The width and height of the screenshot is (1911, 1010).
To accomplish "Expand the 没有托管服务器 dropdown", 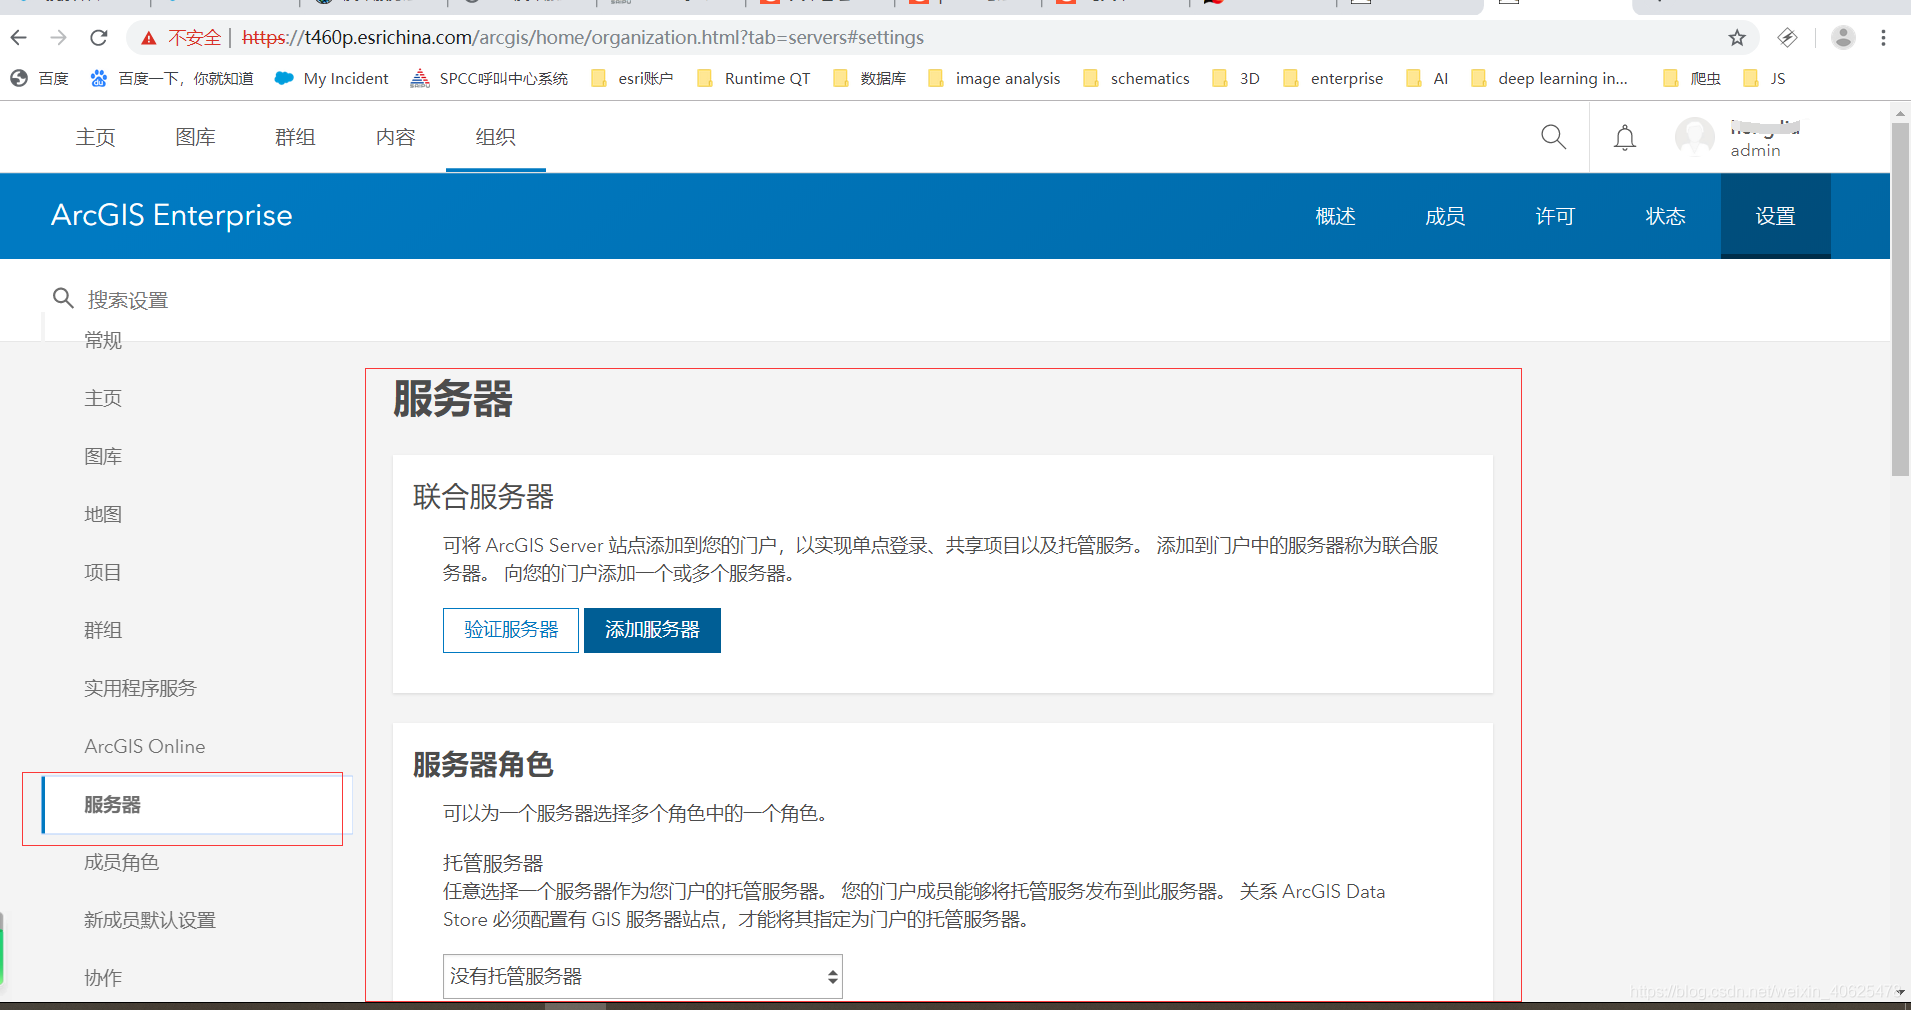I will pos(643,976).
